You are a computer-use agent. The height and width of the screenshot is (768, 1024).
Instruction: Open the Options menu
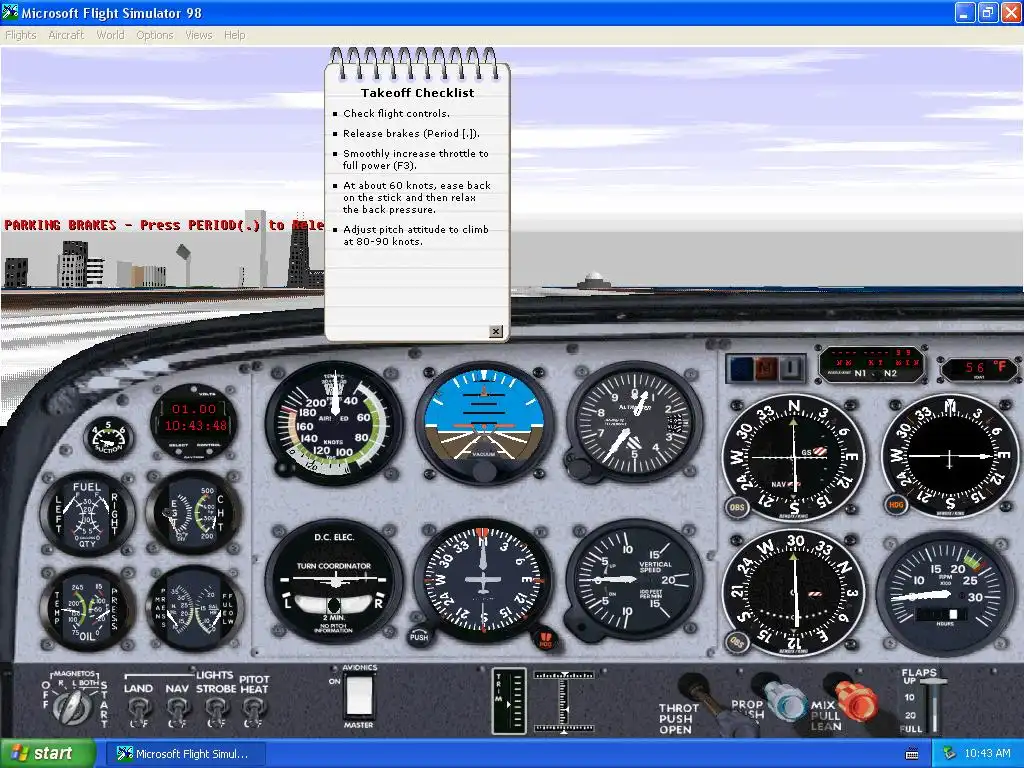pyautogui.click(x=155, y=35)
